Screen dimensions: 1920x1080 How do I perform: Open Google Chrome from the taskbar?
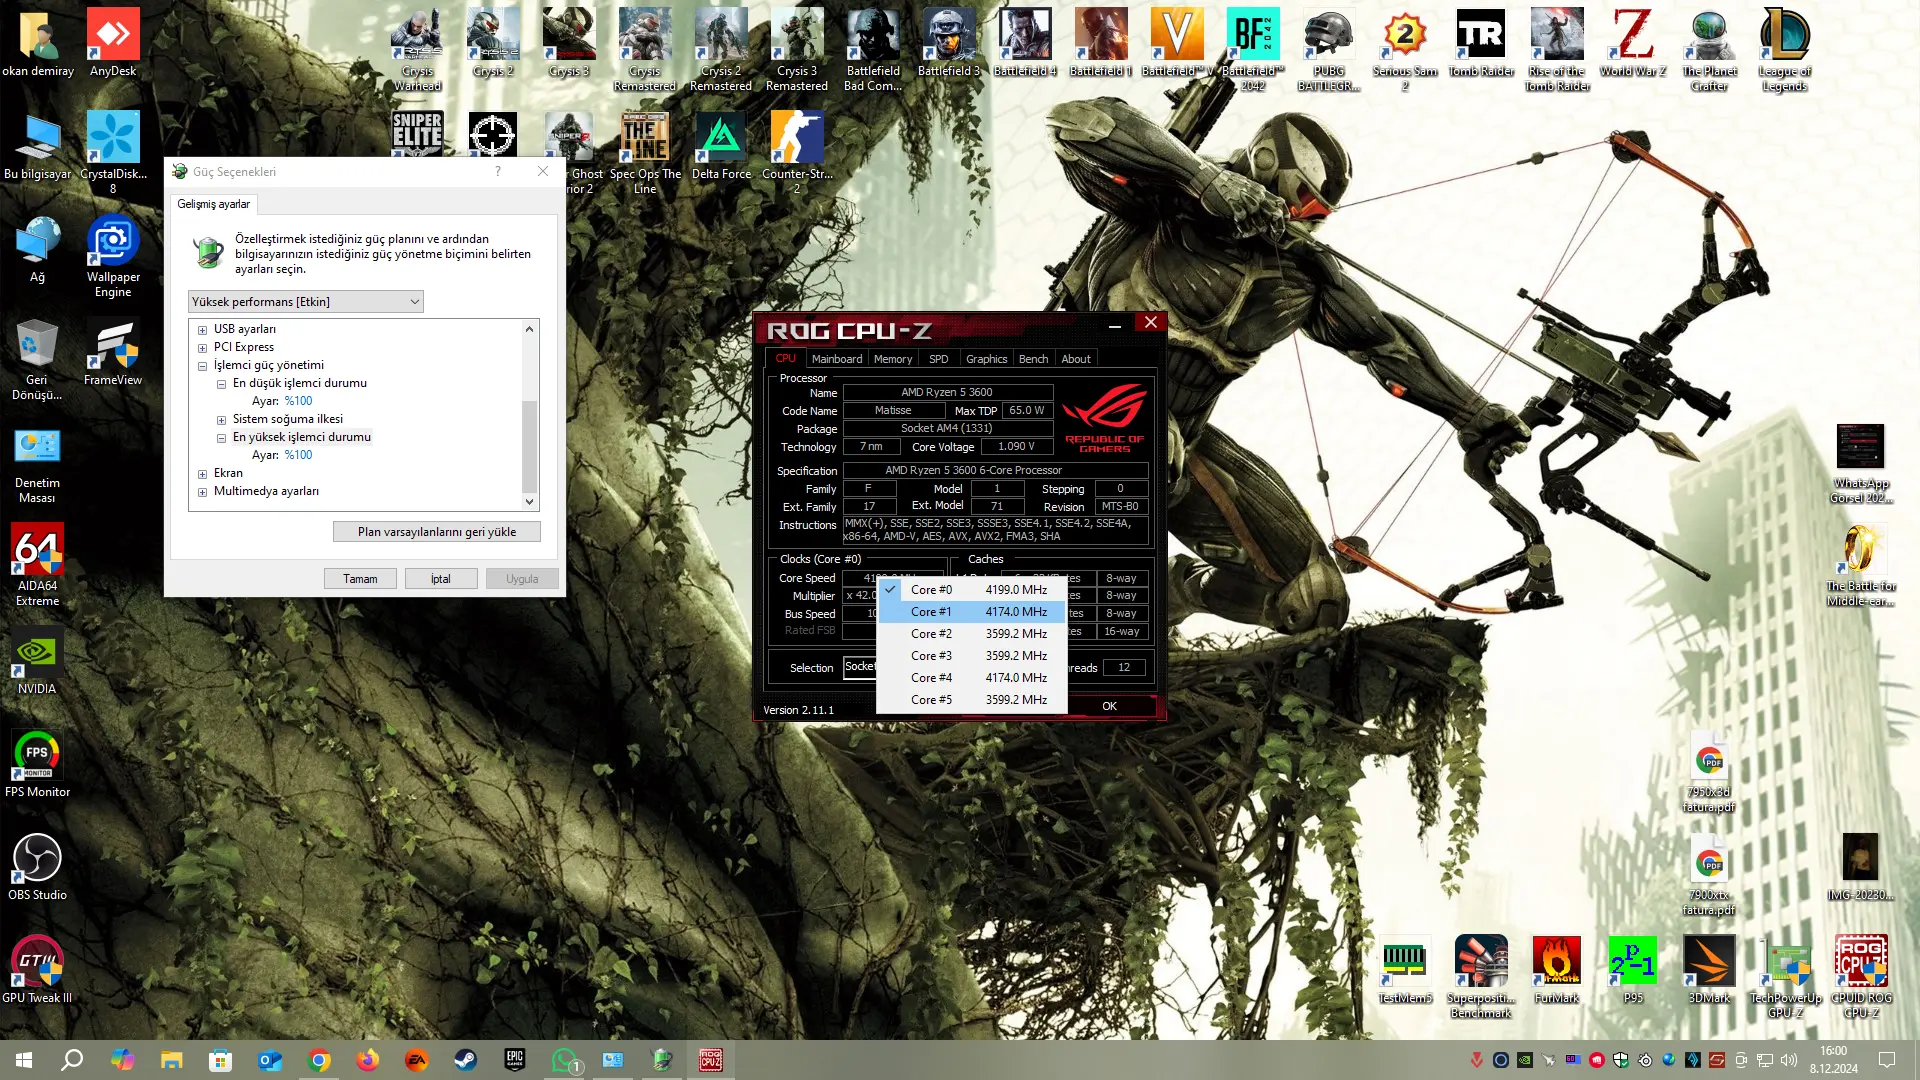(319, 1060)
